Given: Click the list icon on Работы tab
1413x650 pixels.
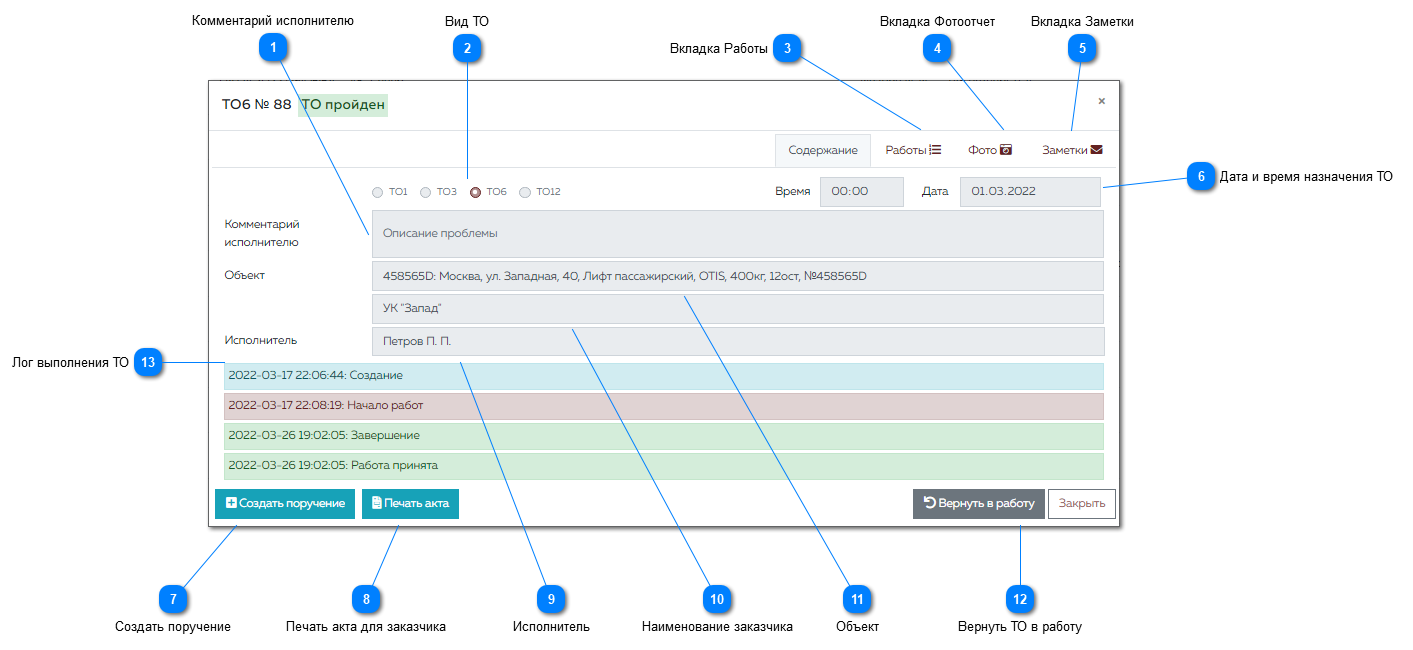Looking at the screenshot, I should point(935,150).
